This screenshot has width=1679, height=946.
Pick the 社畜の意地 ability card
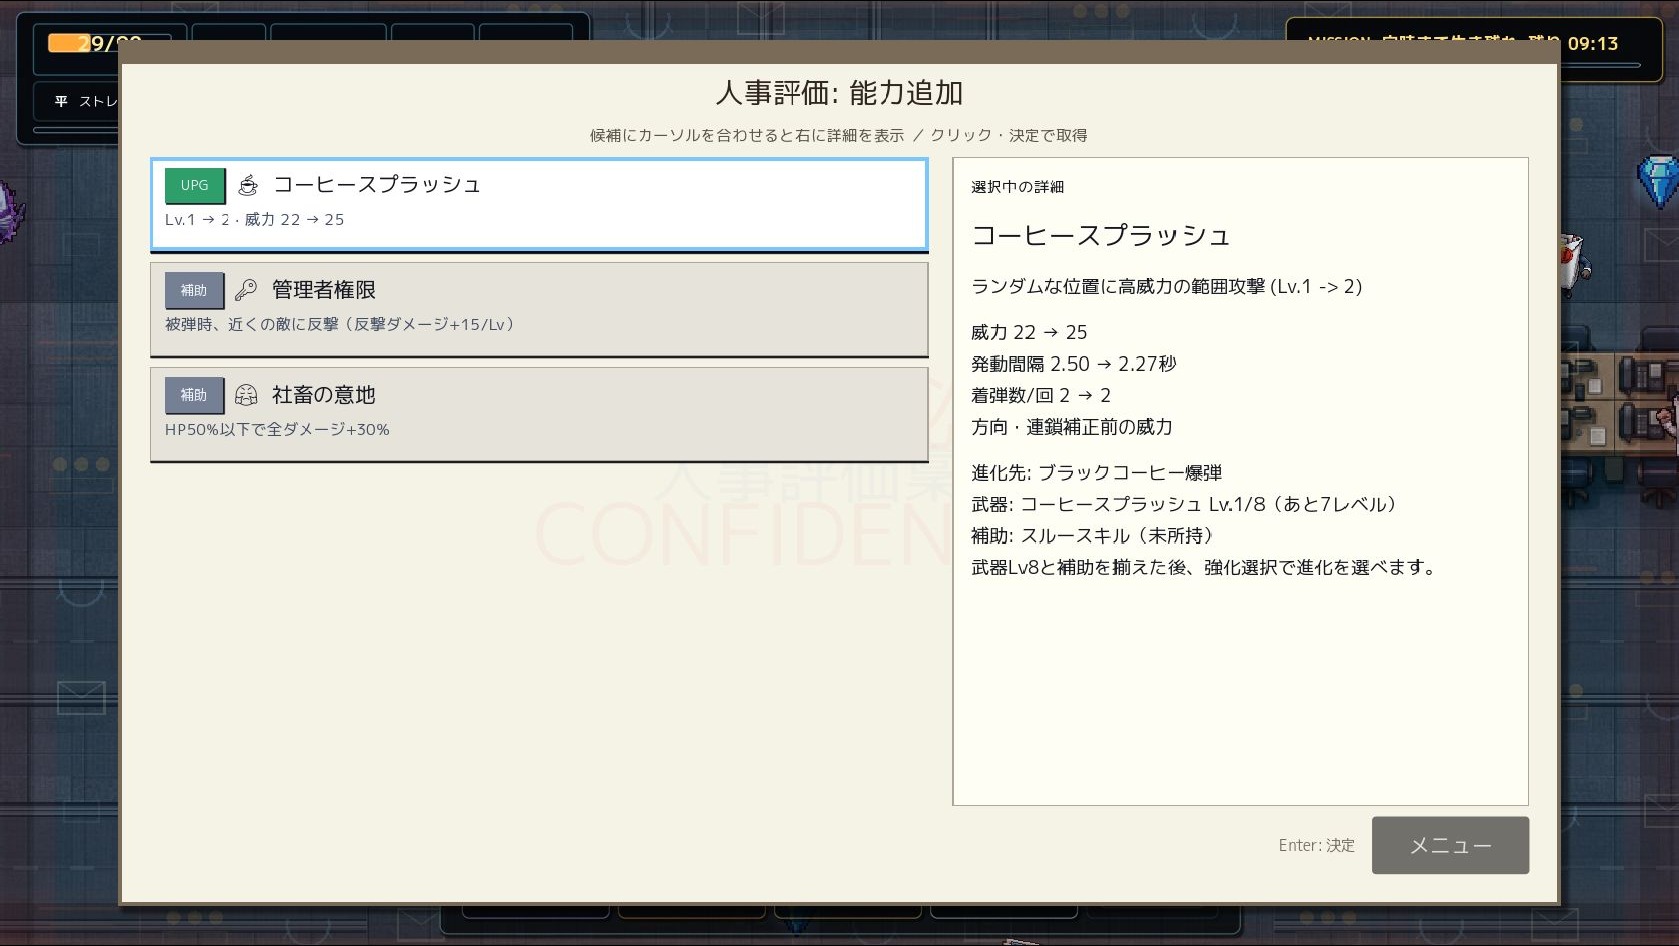(539, 414)
